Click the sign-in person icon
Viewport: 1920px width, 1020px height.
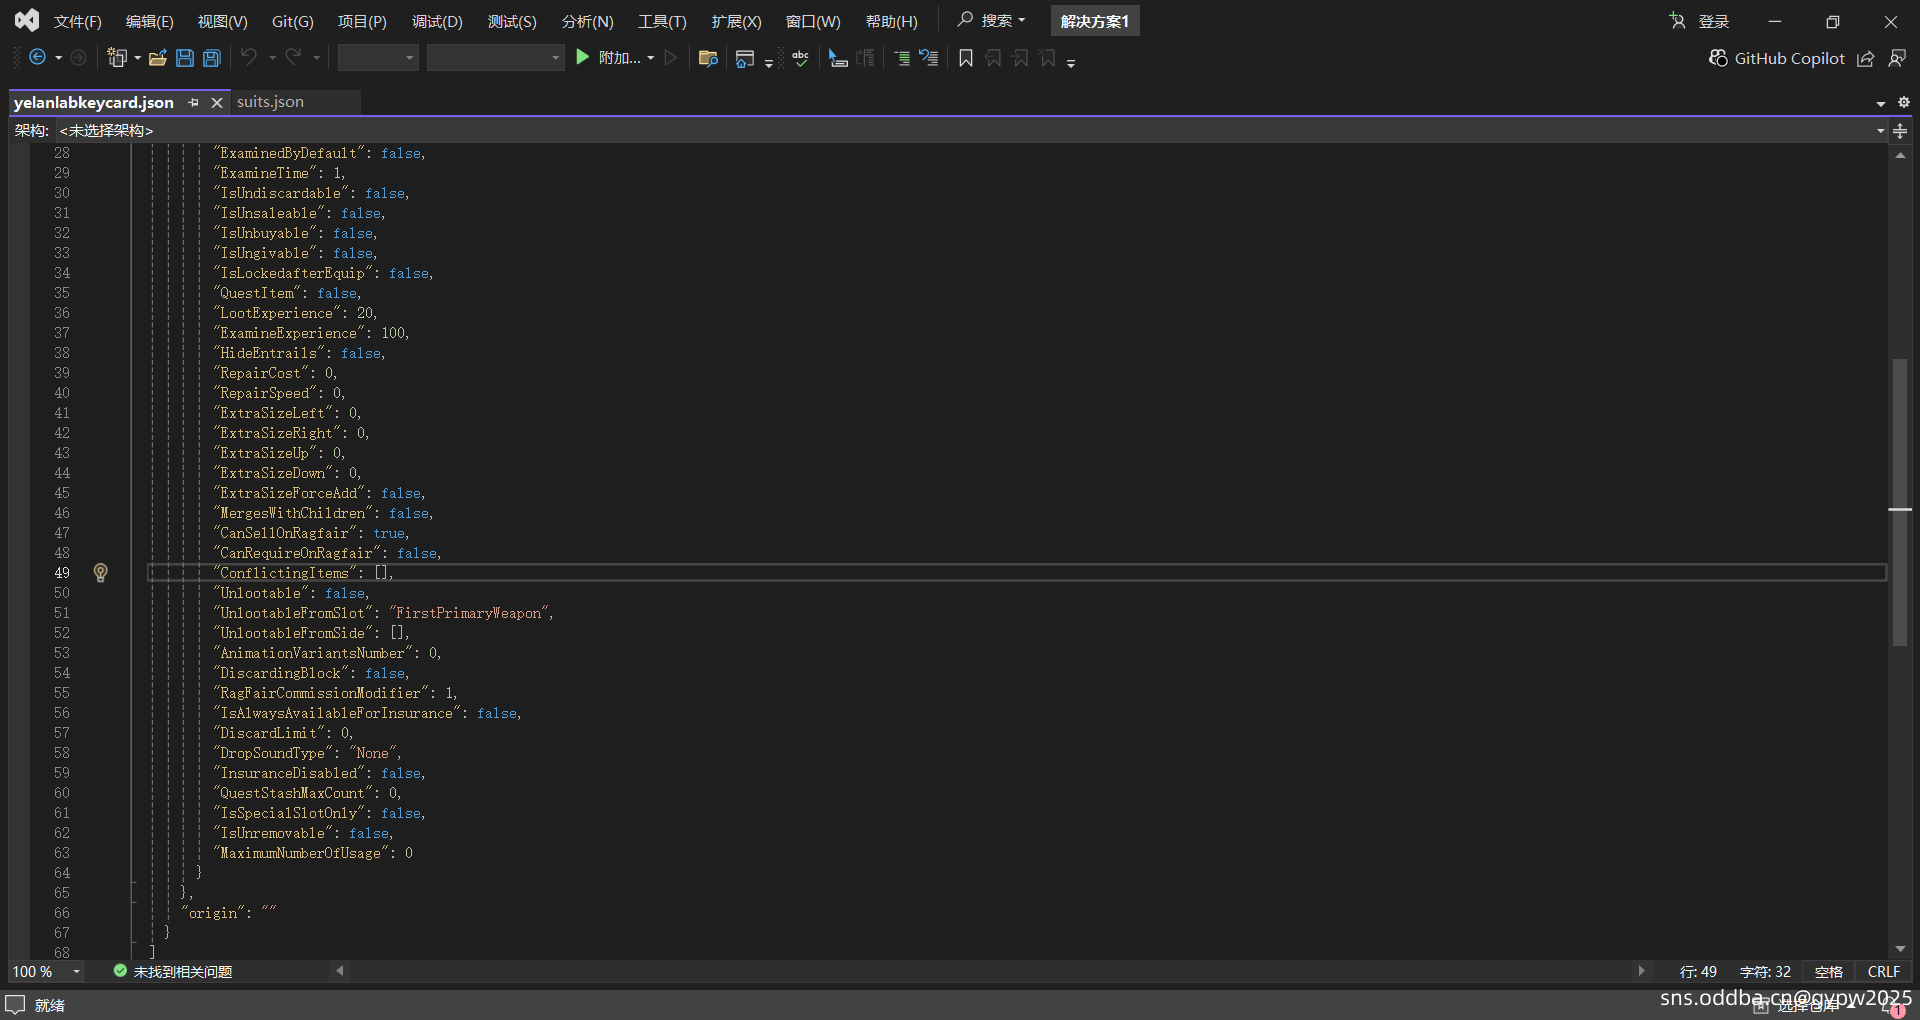point(1677,21)
